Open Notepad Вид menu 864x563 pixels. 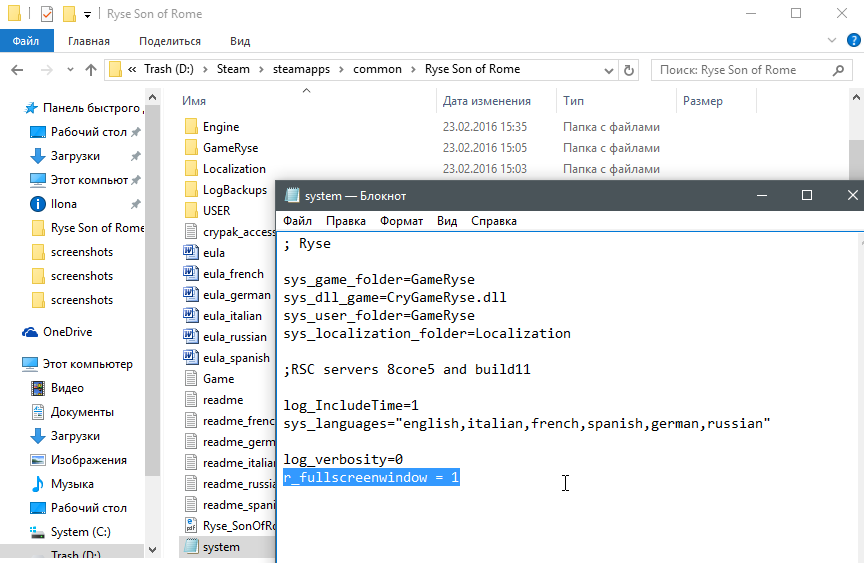tap(447, 221)
